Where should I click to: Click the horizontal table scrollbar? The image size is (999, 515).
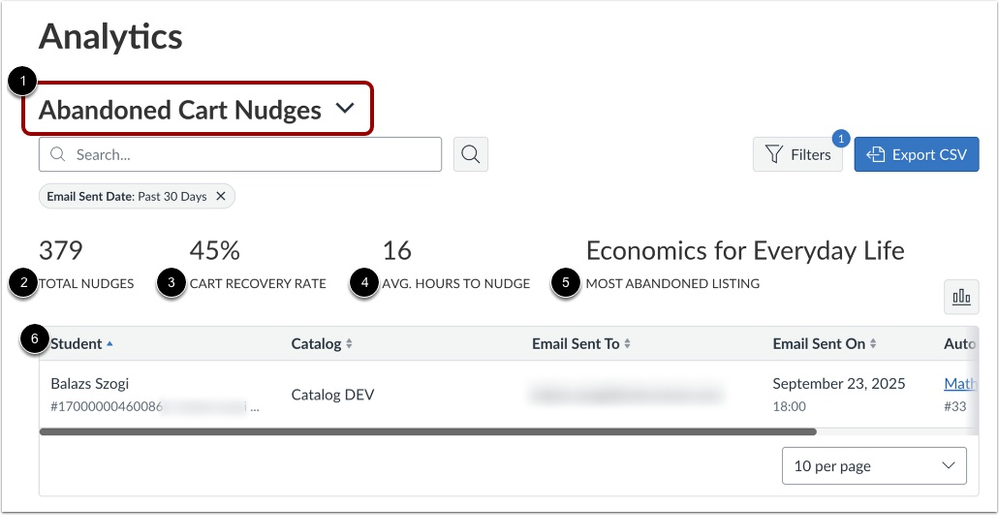coord(428,432)
